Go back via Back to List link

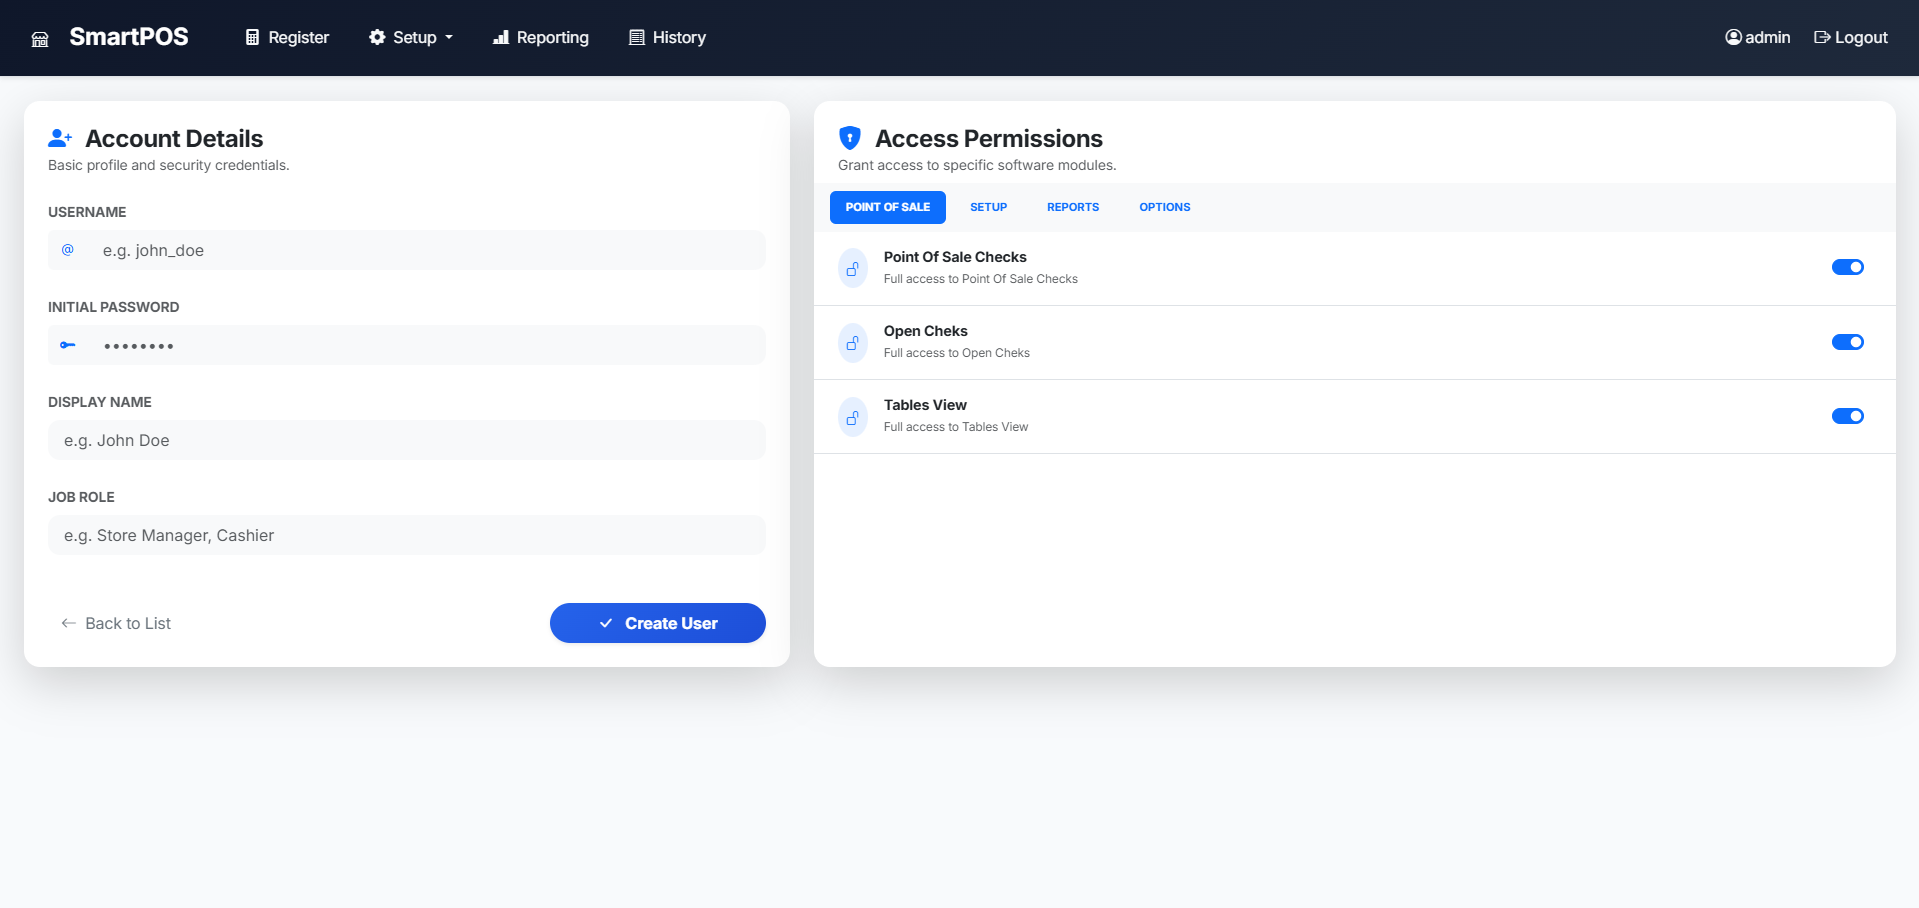(x=116, y=623)
